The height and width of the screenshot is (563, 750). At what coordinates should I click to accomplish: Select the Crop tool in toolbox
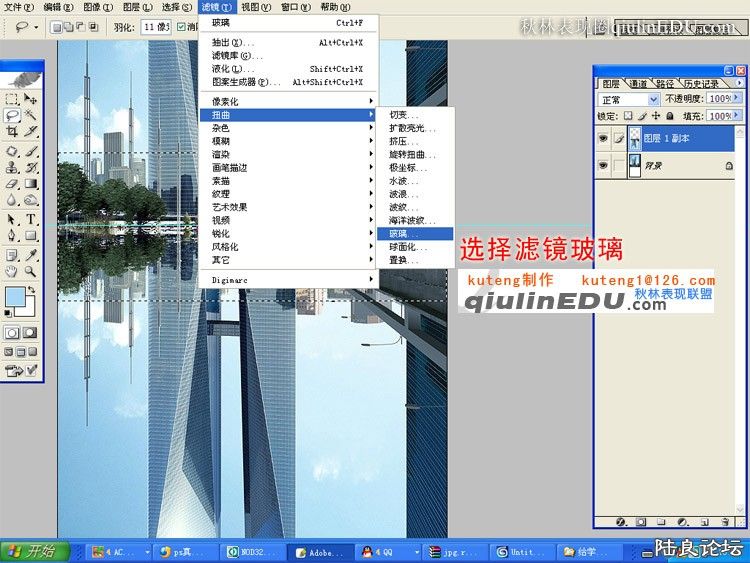[12, 133]
